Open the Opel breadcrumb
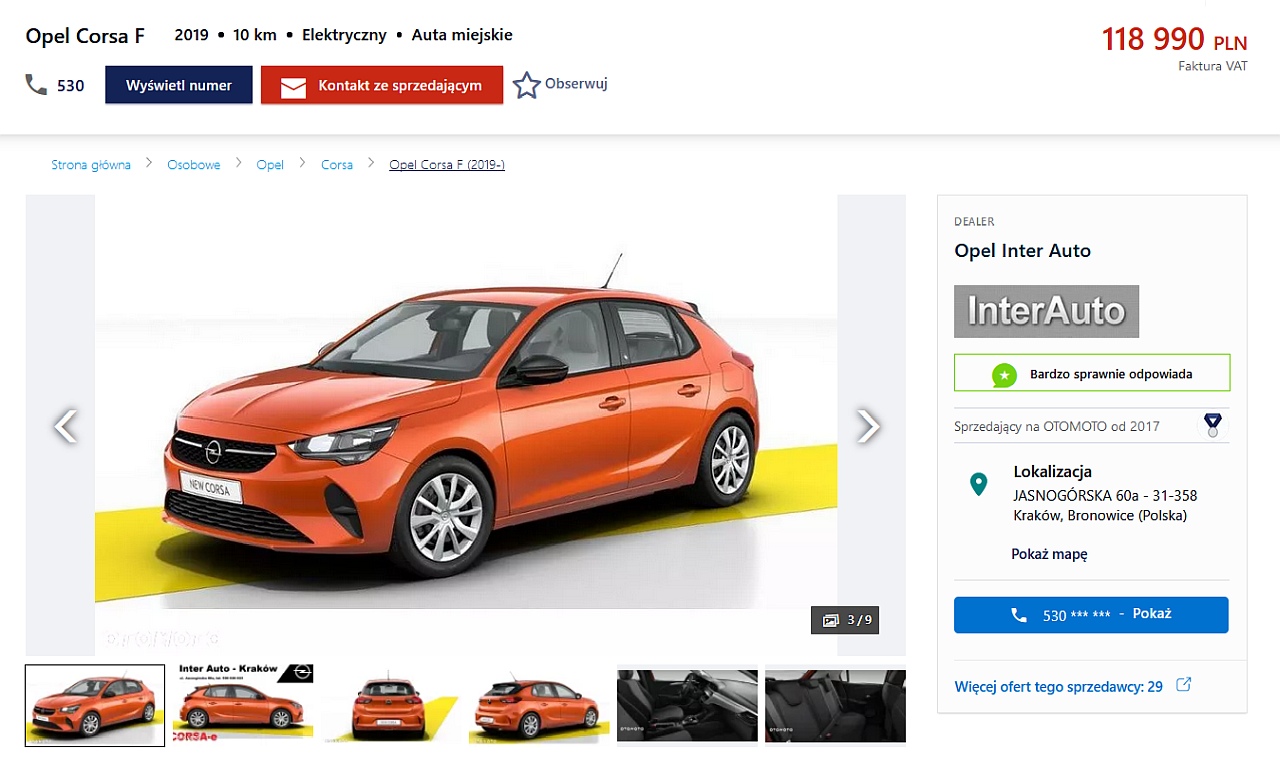 click(270, 165)
